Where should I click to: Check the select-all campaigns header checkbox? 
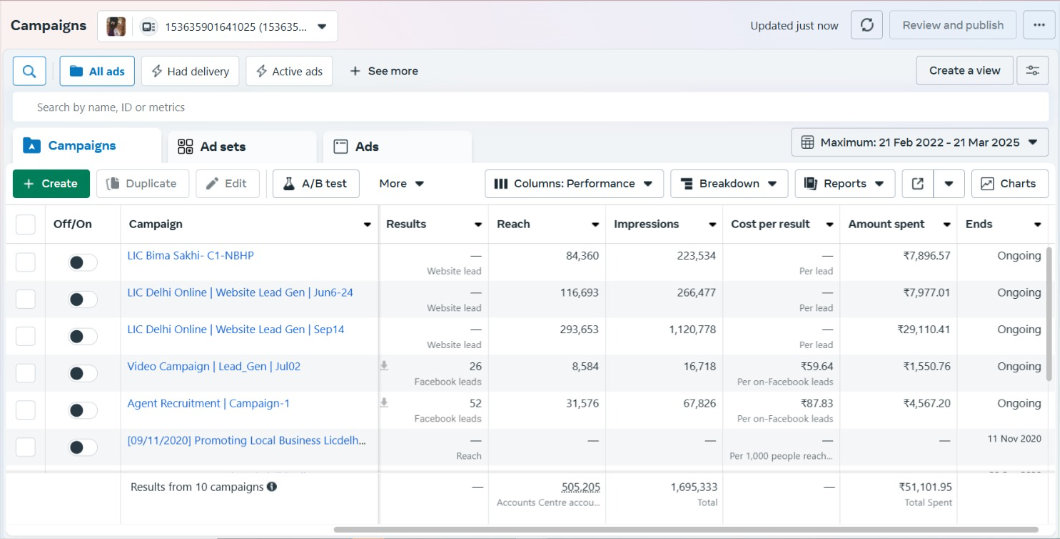pyautogui.click(x=26, y=224)
